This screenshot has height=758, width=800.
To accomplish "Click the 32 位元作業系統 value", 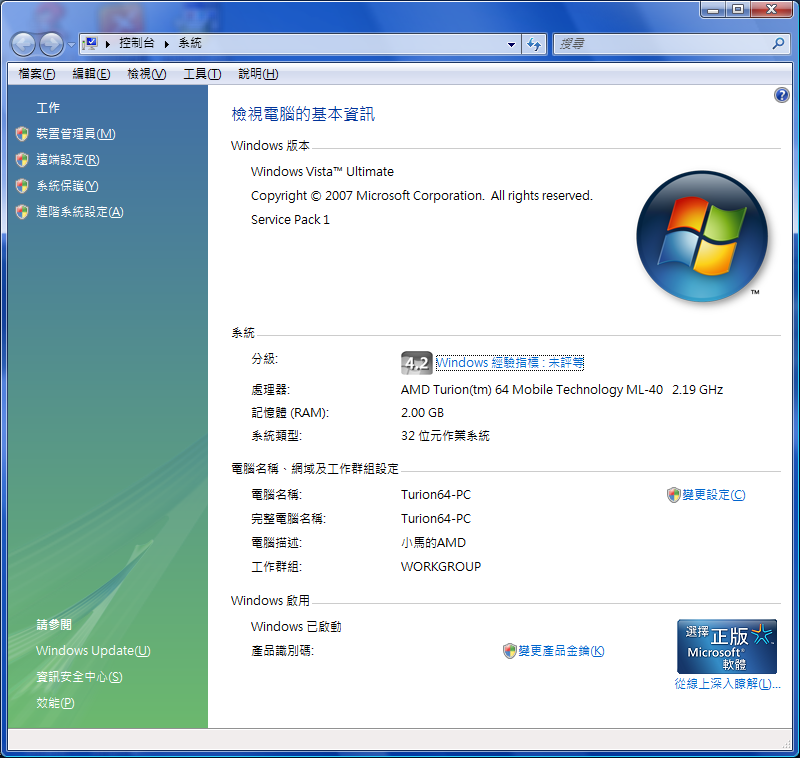I will [445, 436].
